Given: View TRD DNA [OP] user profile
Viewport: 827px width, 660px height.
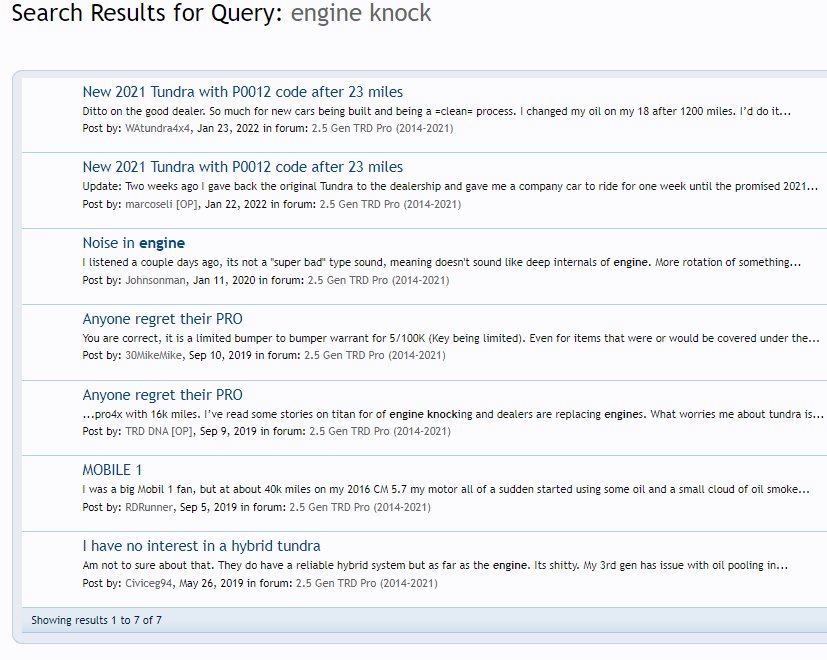Looking at the screenshot, I should point(159,431).
